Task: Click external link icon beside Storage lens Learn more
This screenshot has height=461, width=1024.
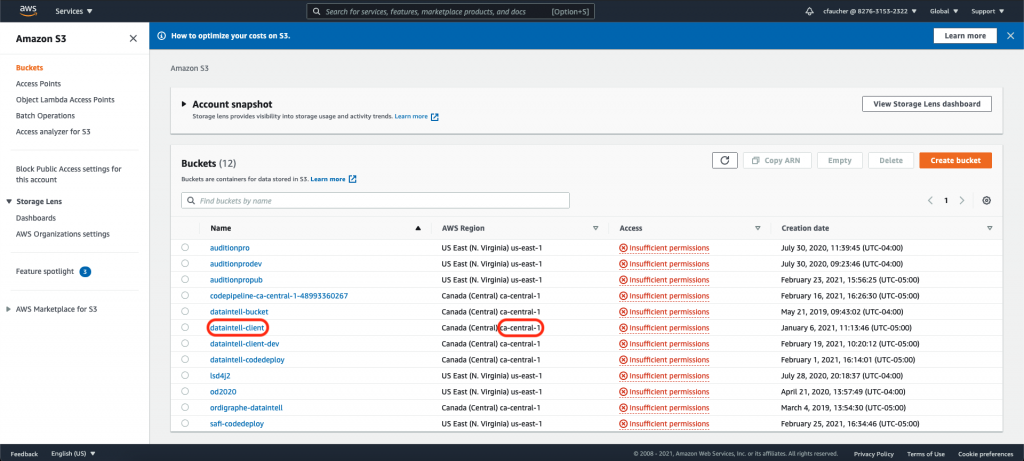Action: 435,117
